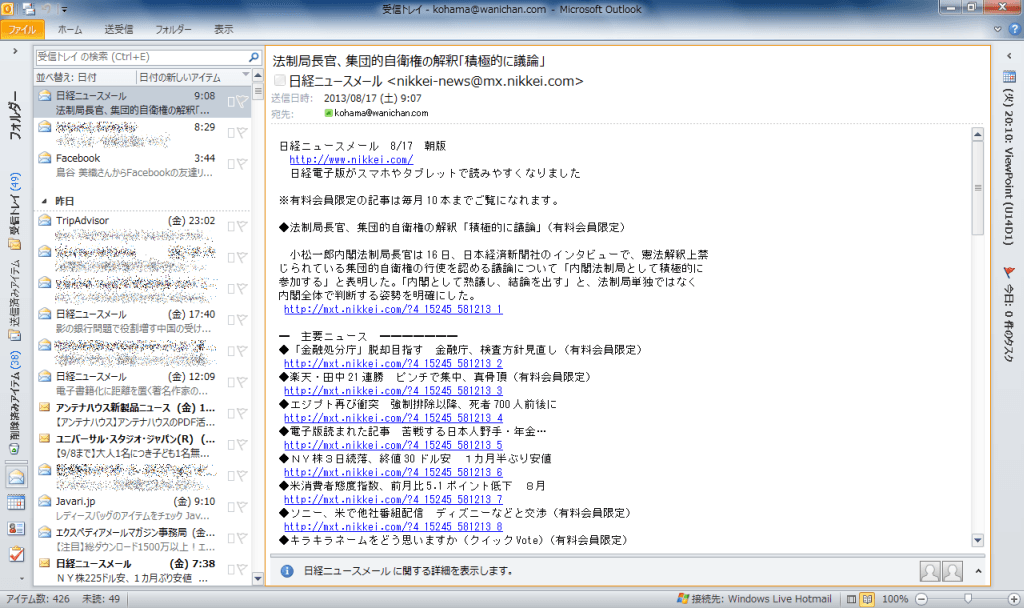This screenshot has width=1024, height=608.
Task: Open the Mail view in the navigation pane
Action: 16,477
